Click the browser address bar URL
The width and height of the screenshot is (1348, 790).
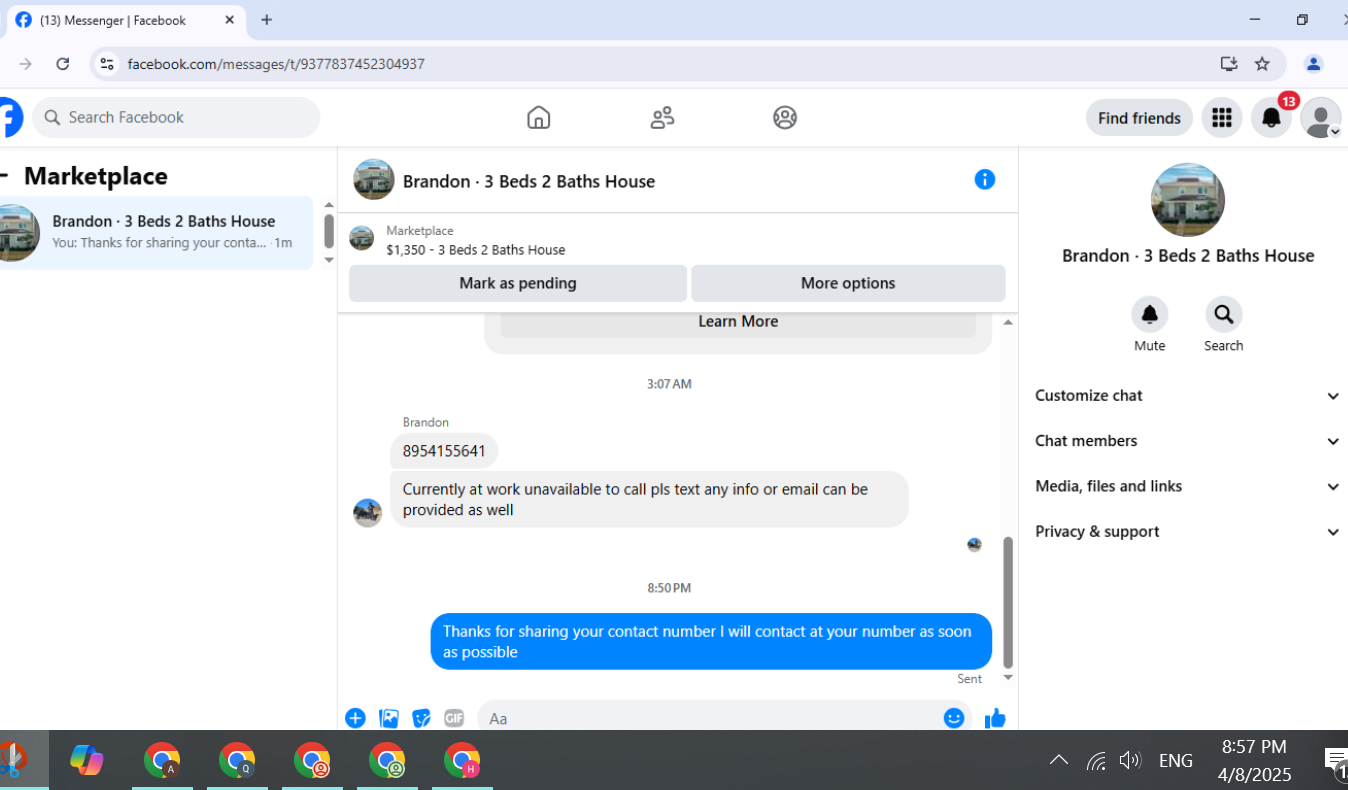(x=276, y=64)
